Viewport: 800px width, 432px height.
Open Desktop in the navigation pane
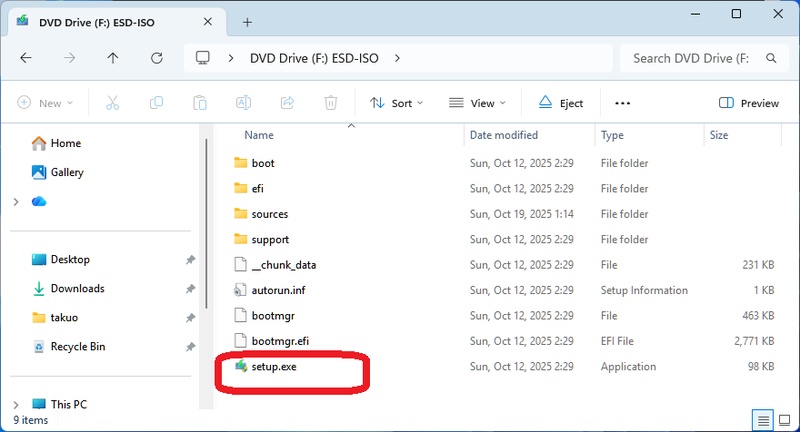61,260
